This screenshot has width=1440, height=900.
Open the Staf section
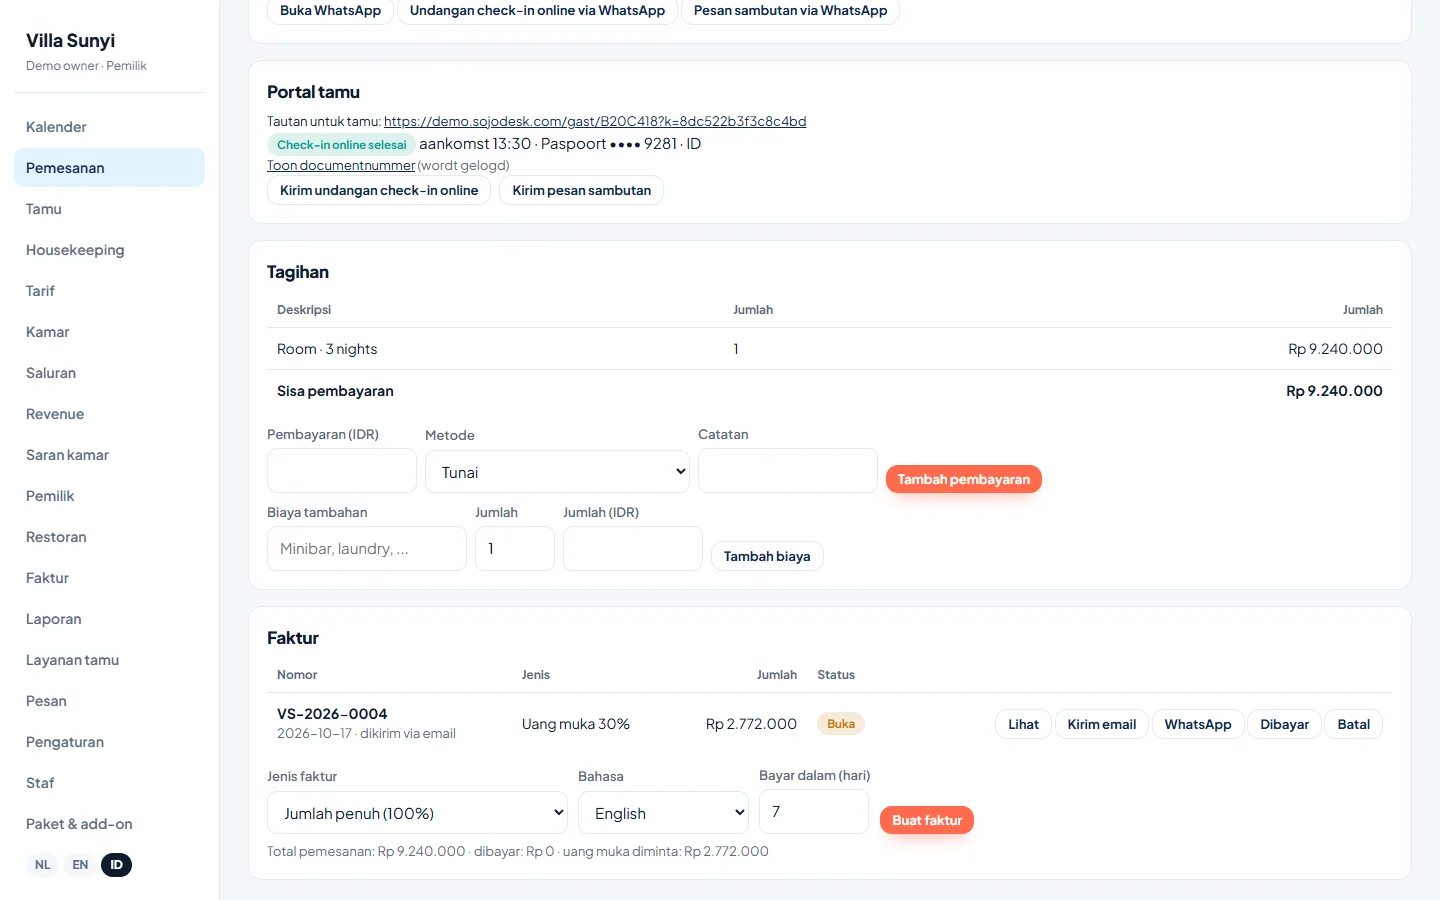109,783
